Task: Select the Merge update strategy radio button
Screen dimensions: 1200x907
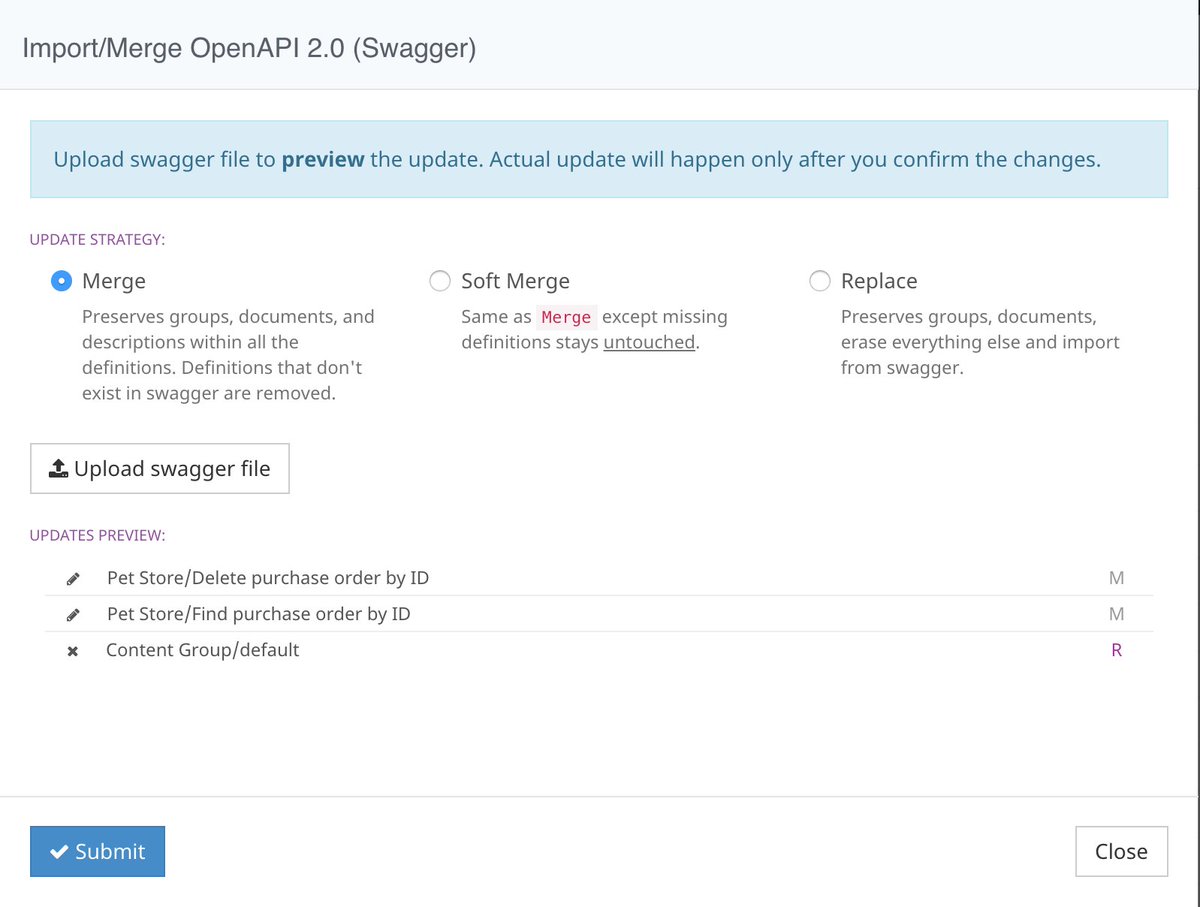Action: [x=62, y=281]
